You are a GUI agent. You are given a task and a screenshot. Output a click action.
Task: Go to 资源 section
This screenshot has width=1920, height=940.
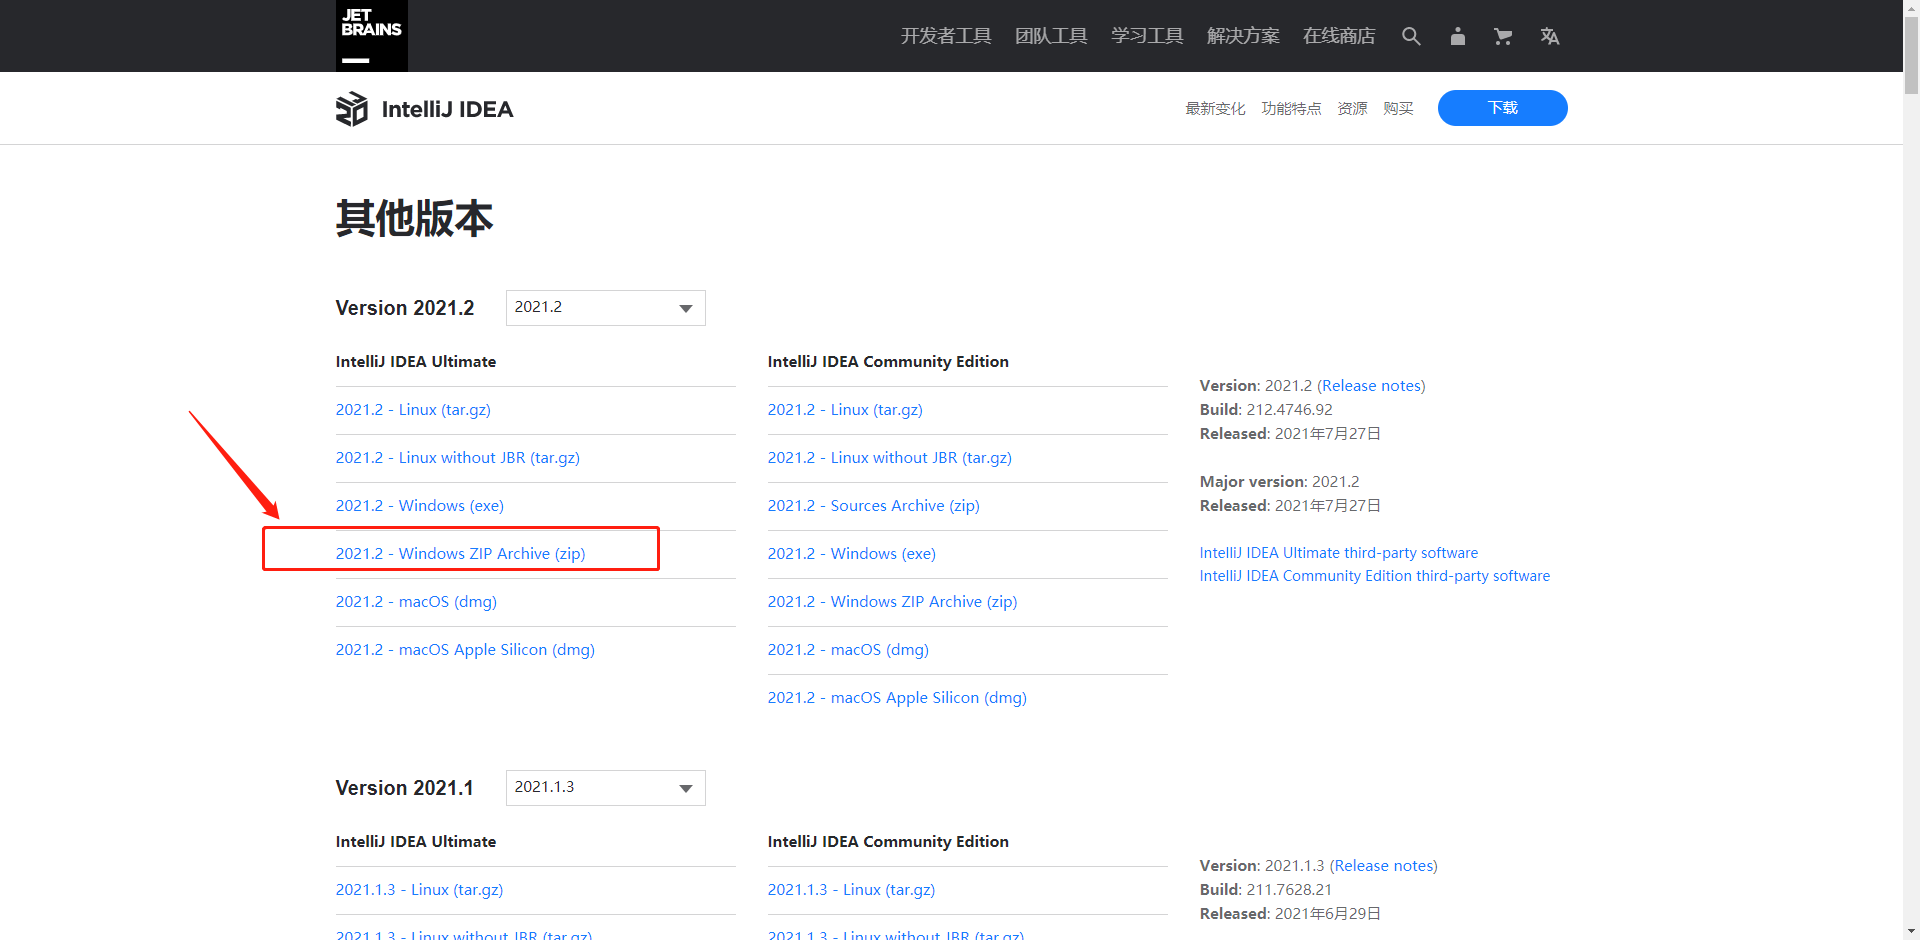point(1352,108)
